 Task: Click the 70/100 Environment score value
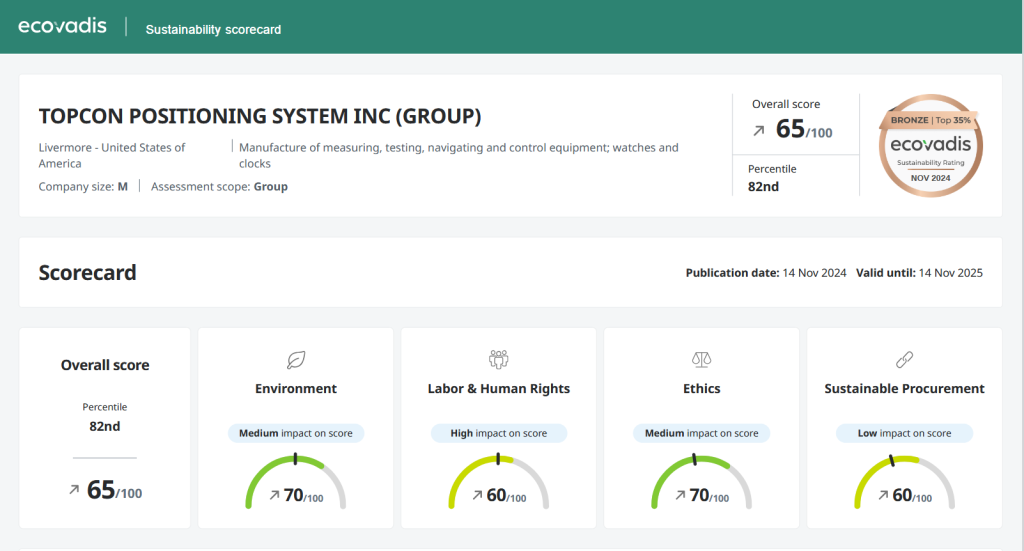[304, 496]
